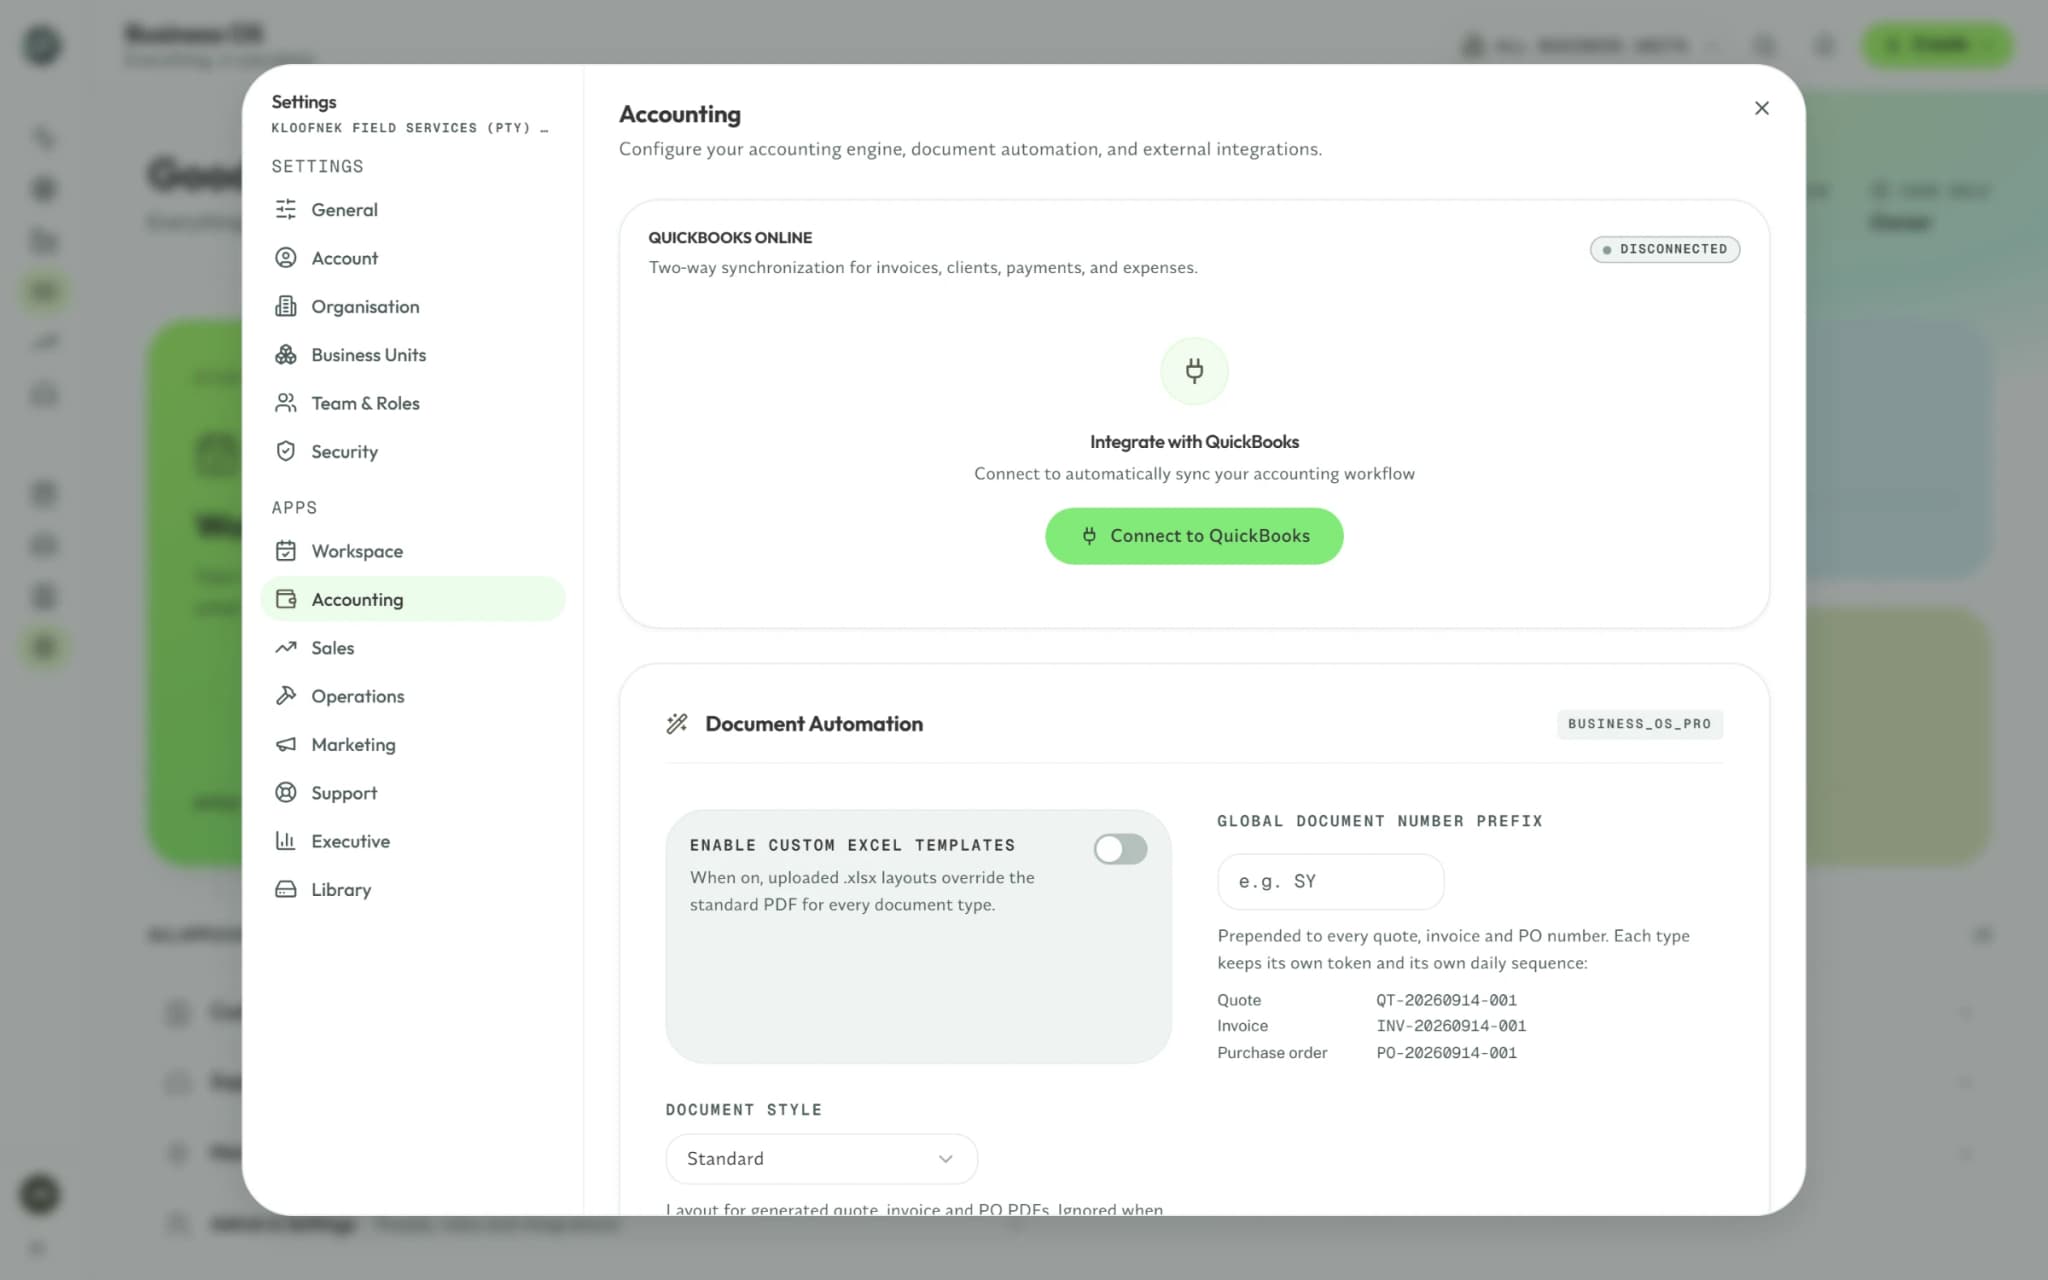Viewport: 2048px width, 1280px height.
Task: Close the Settings dialog with the X
Action: [x=1761, y=108]
